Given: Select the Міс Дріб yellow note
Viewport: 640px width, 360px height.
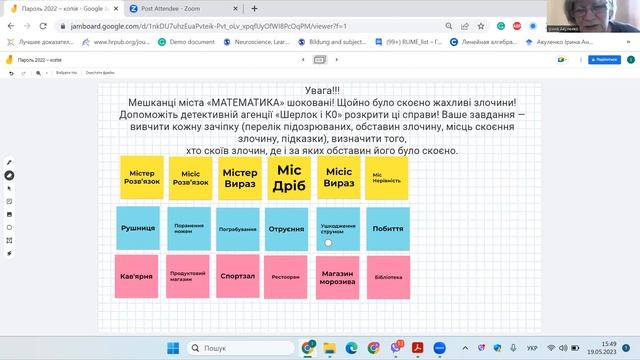Looking at the screenshot, I should [x=289, y=178].
